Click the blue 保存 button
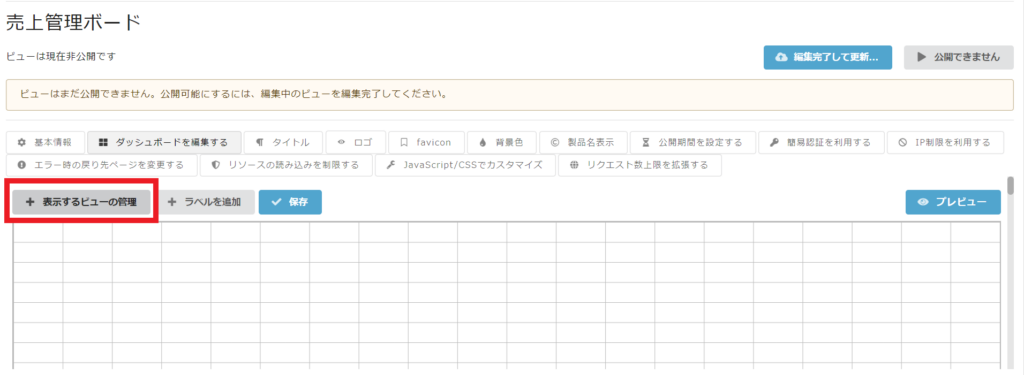 pyautogui.click(x=290, y=203)
